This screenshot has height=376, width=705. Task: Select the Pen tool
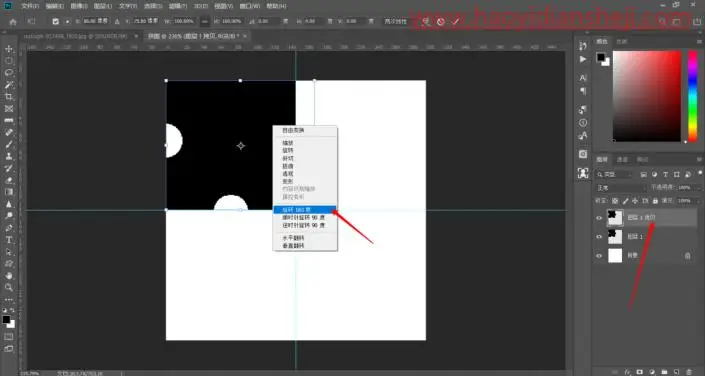(9, 228)
